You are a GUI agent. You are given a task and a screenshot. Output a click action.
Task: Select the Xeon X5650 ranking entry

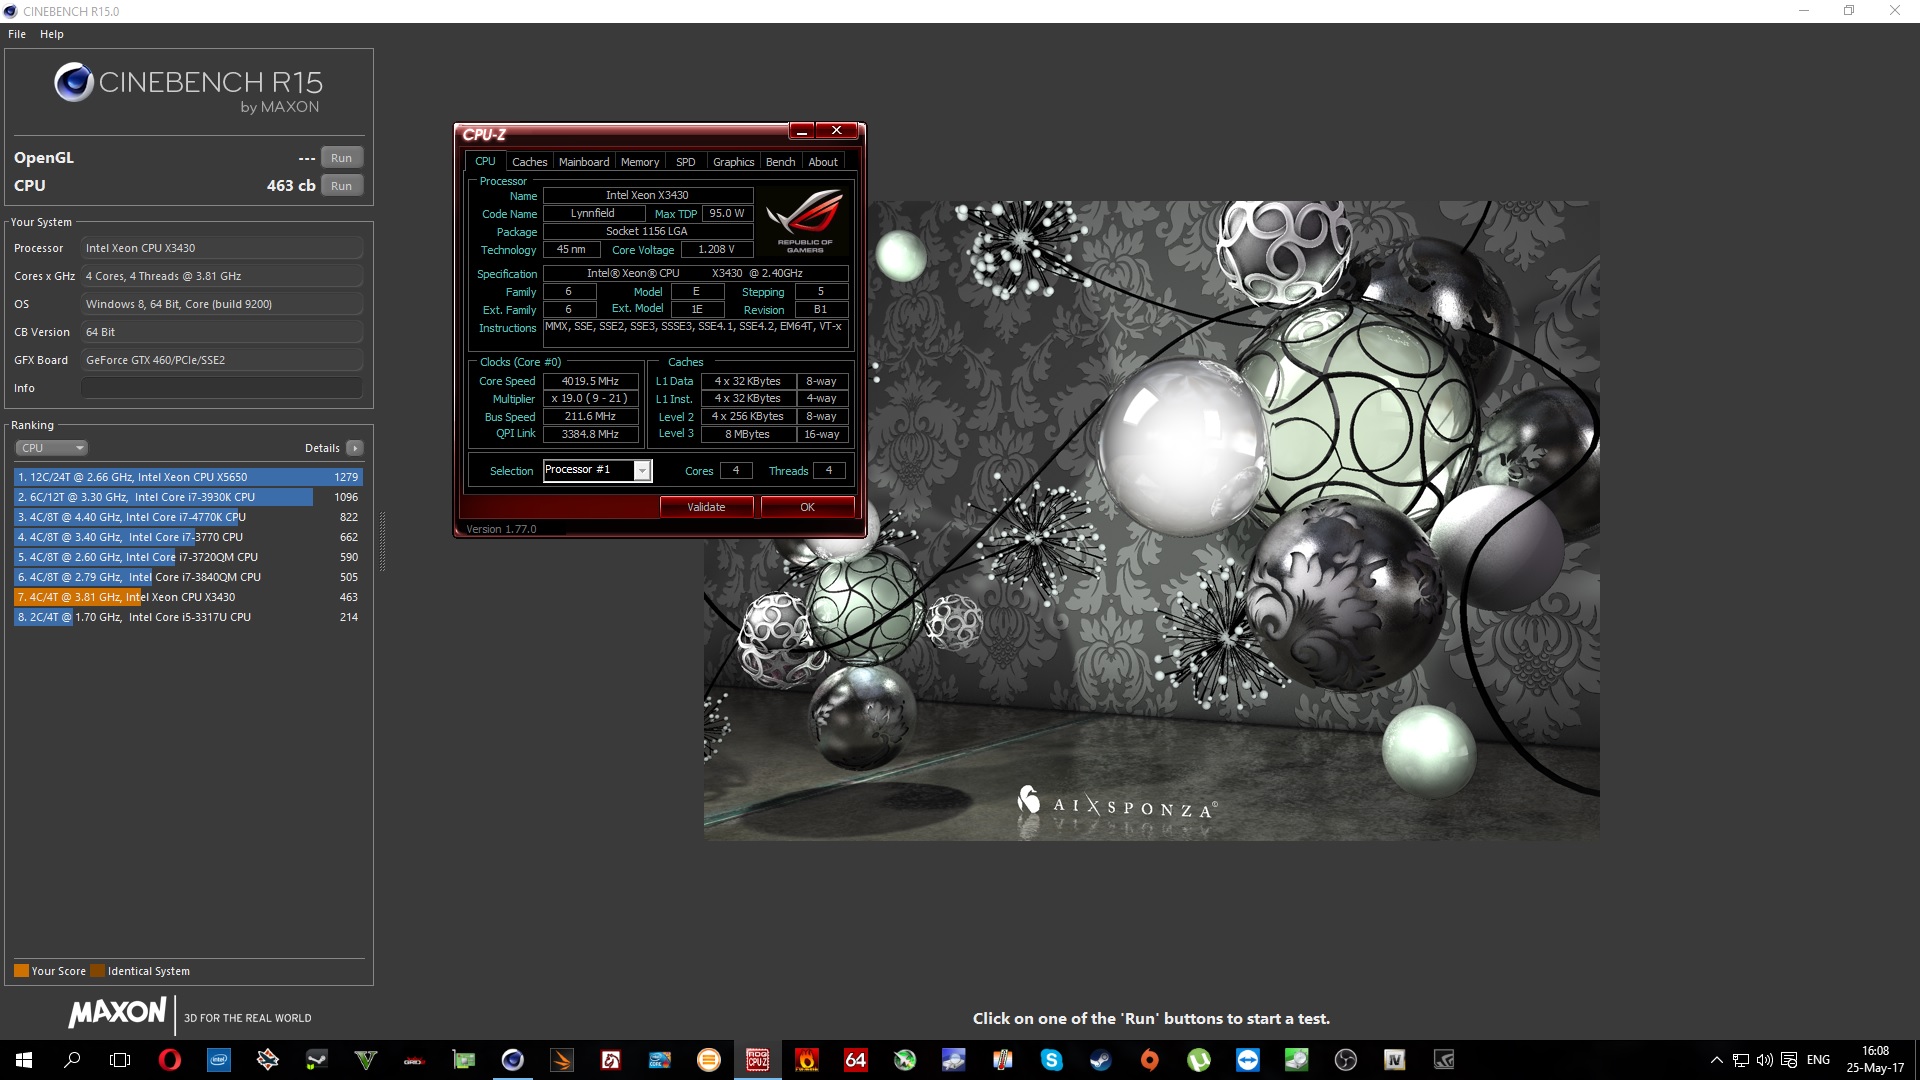click(x=188, y=477)
